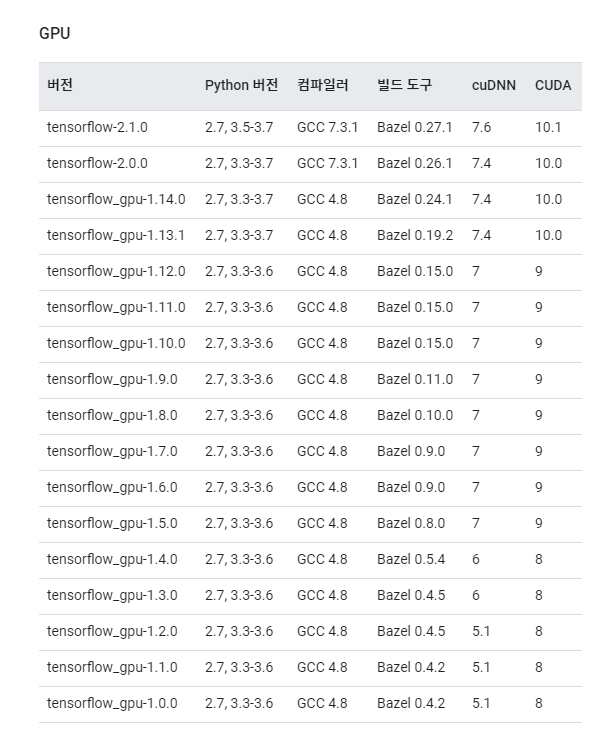Click CUDA 9 in tensorflow_gpu-1.5.0 row

539,523
